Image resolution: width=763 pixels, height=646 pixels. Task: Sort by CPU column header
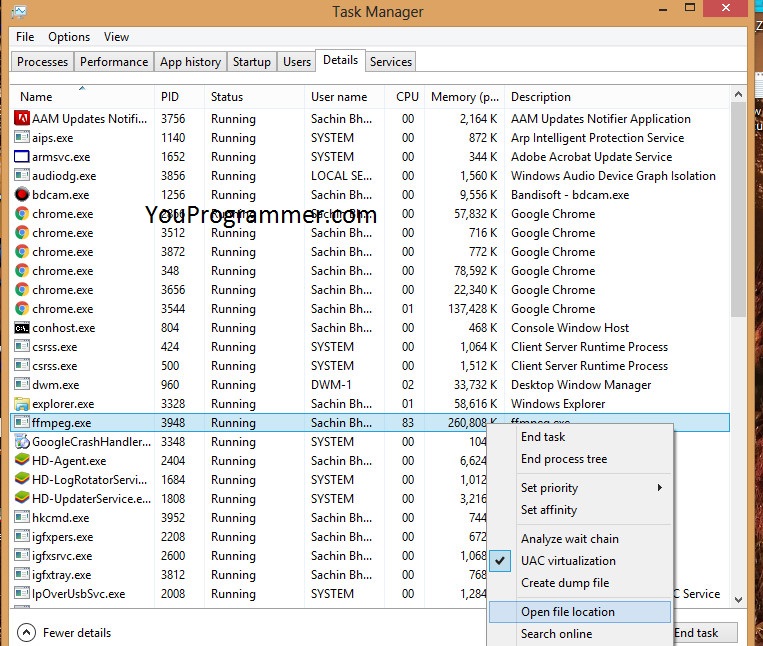407,97
